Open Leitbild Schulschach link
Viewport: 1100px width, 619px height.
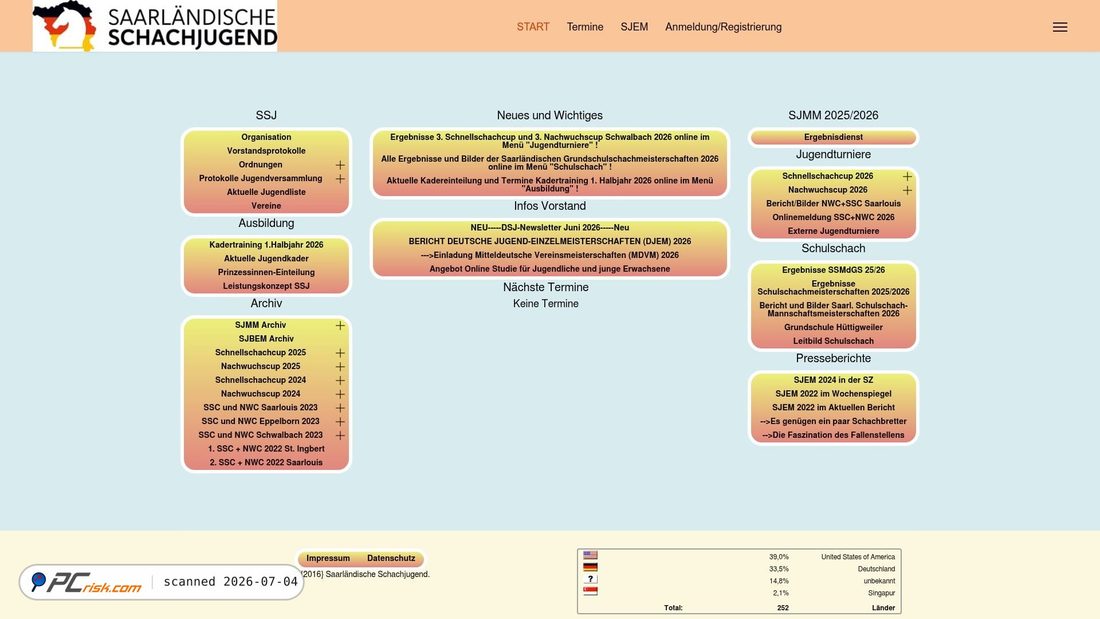click(833, 341)
